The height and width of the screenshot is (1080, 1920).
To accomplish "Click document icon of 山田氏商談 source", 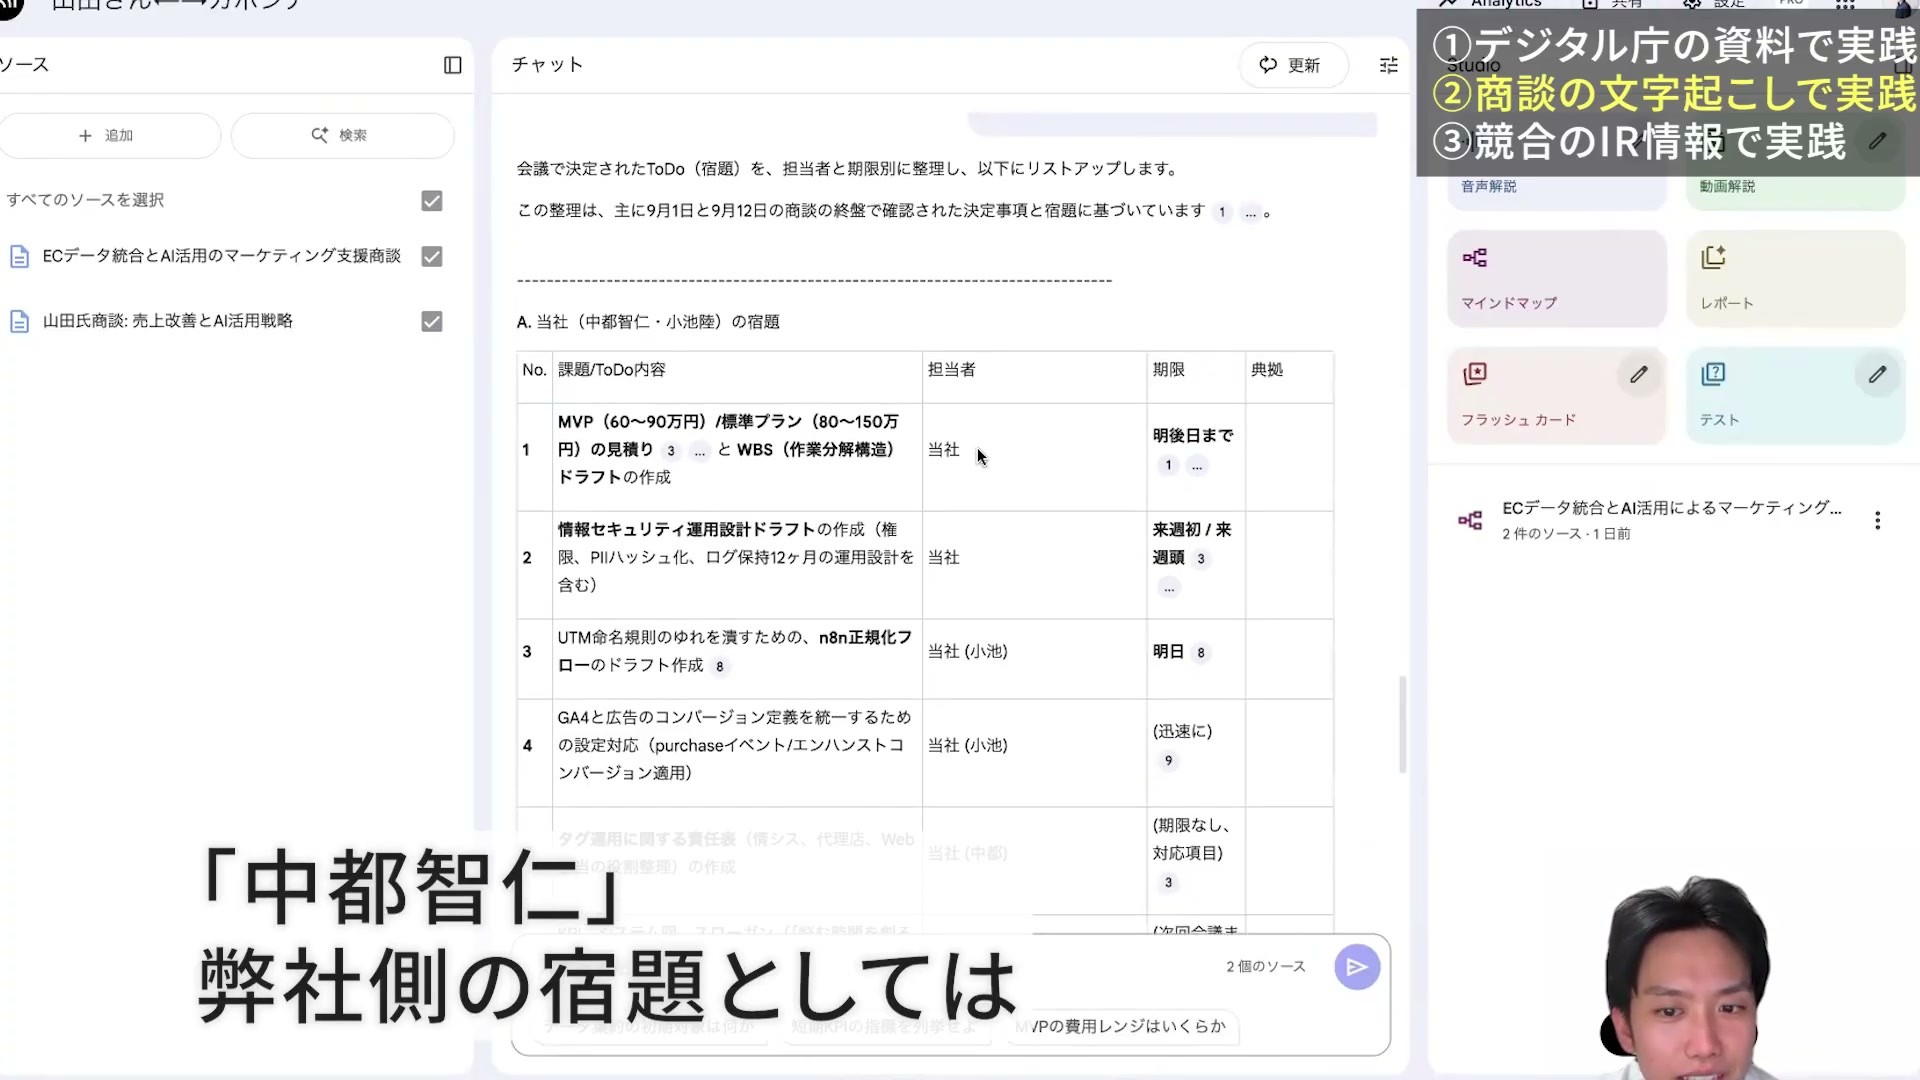I will tap(19, 322).
